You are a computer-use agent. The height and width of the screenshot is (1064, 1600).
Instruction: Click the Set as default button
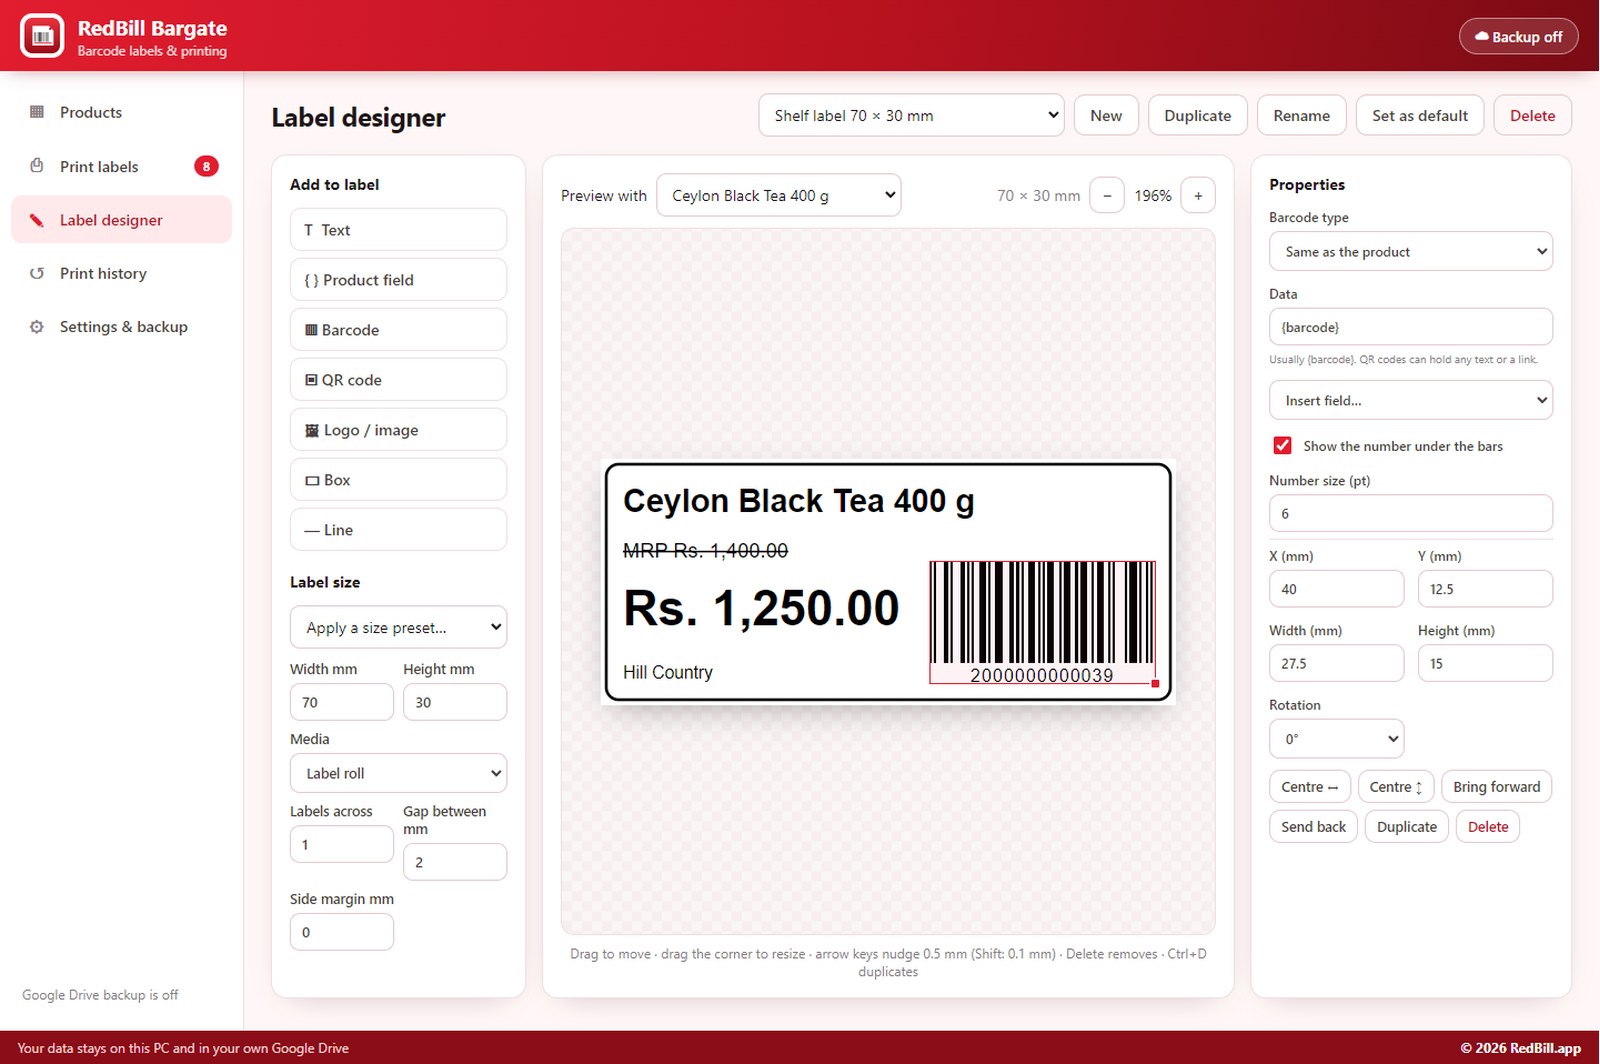(x=1420, y=115)
